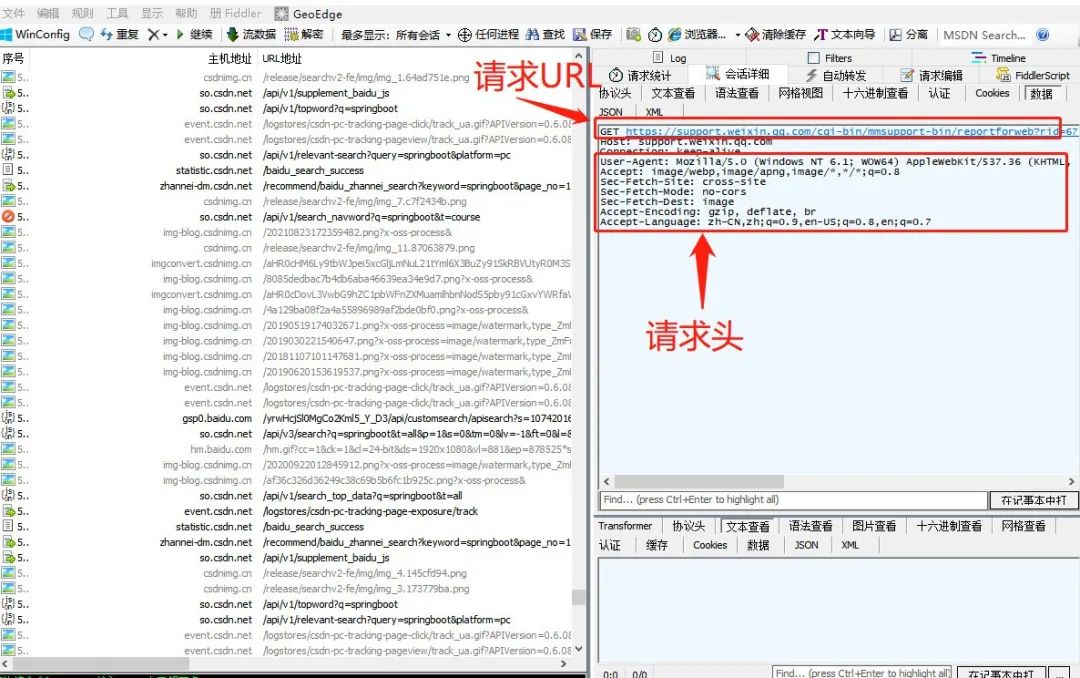Click the 重复 replay button
The height and width of the screenshot is (678, 1080).
[x=119, y=34]
